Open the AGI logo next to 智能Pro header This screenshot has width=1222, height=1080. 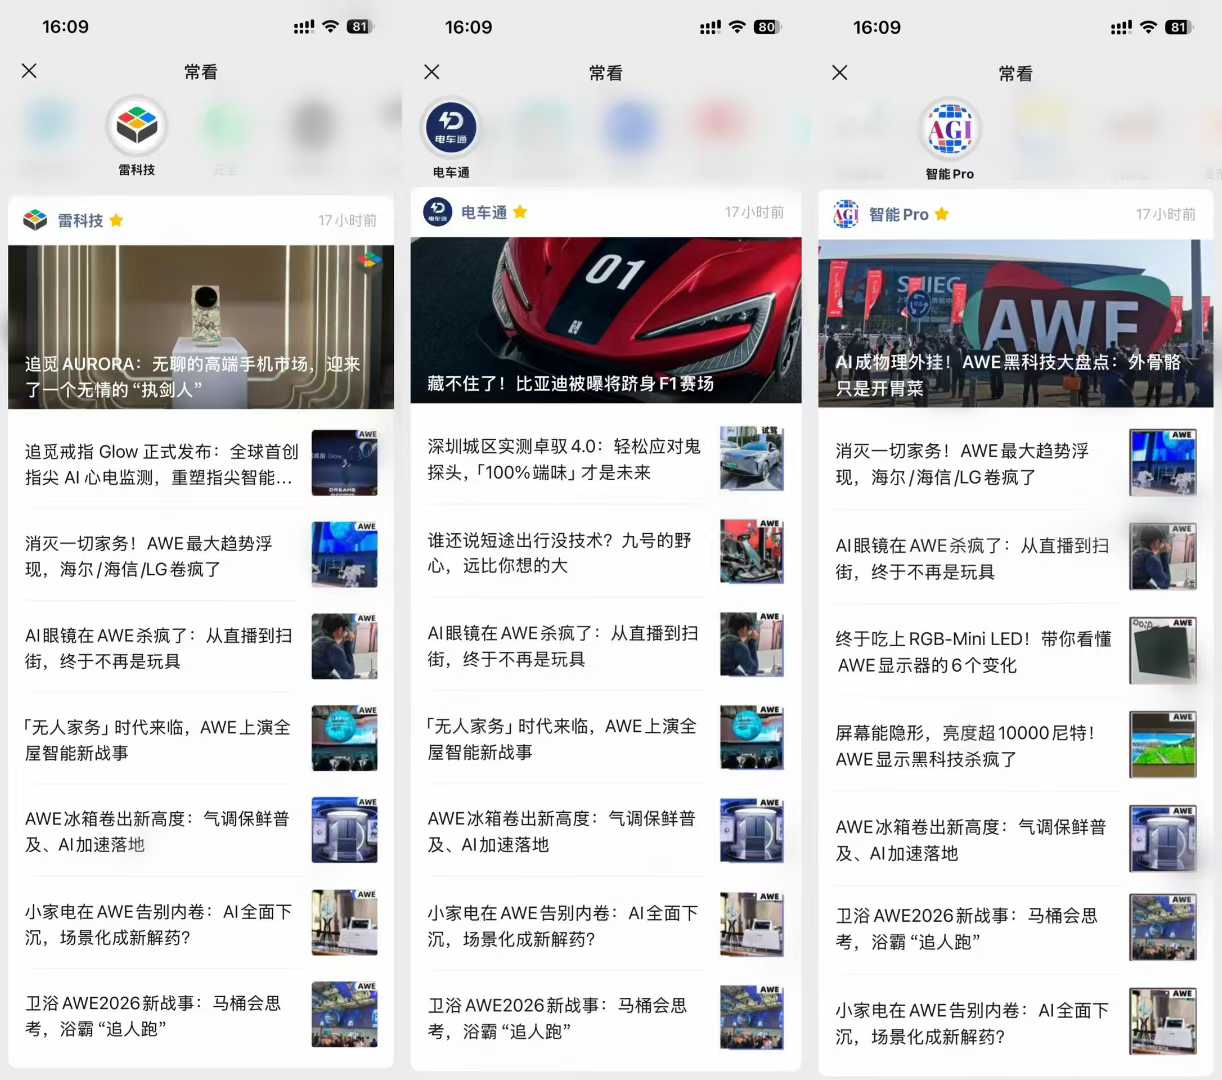[x=845, y=214]
